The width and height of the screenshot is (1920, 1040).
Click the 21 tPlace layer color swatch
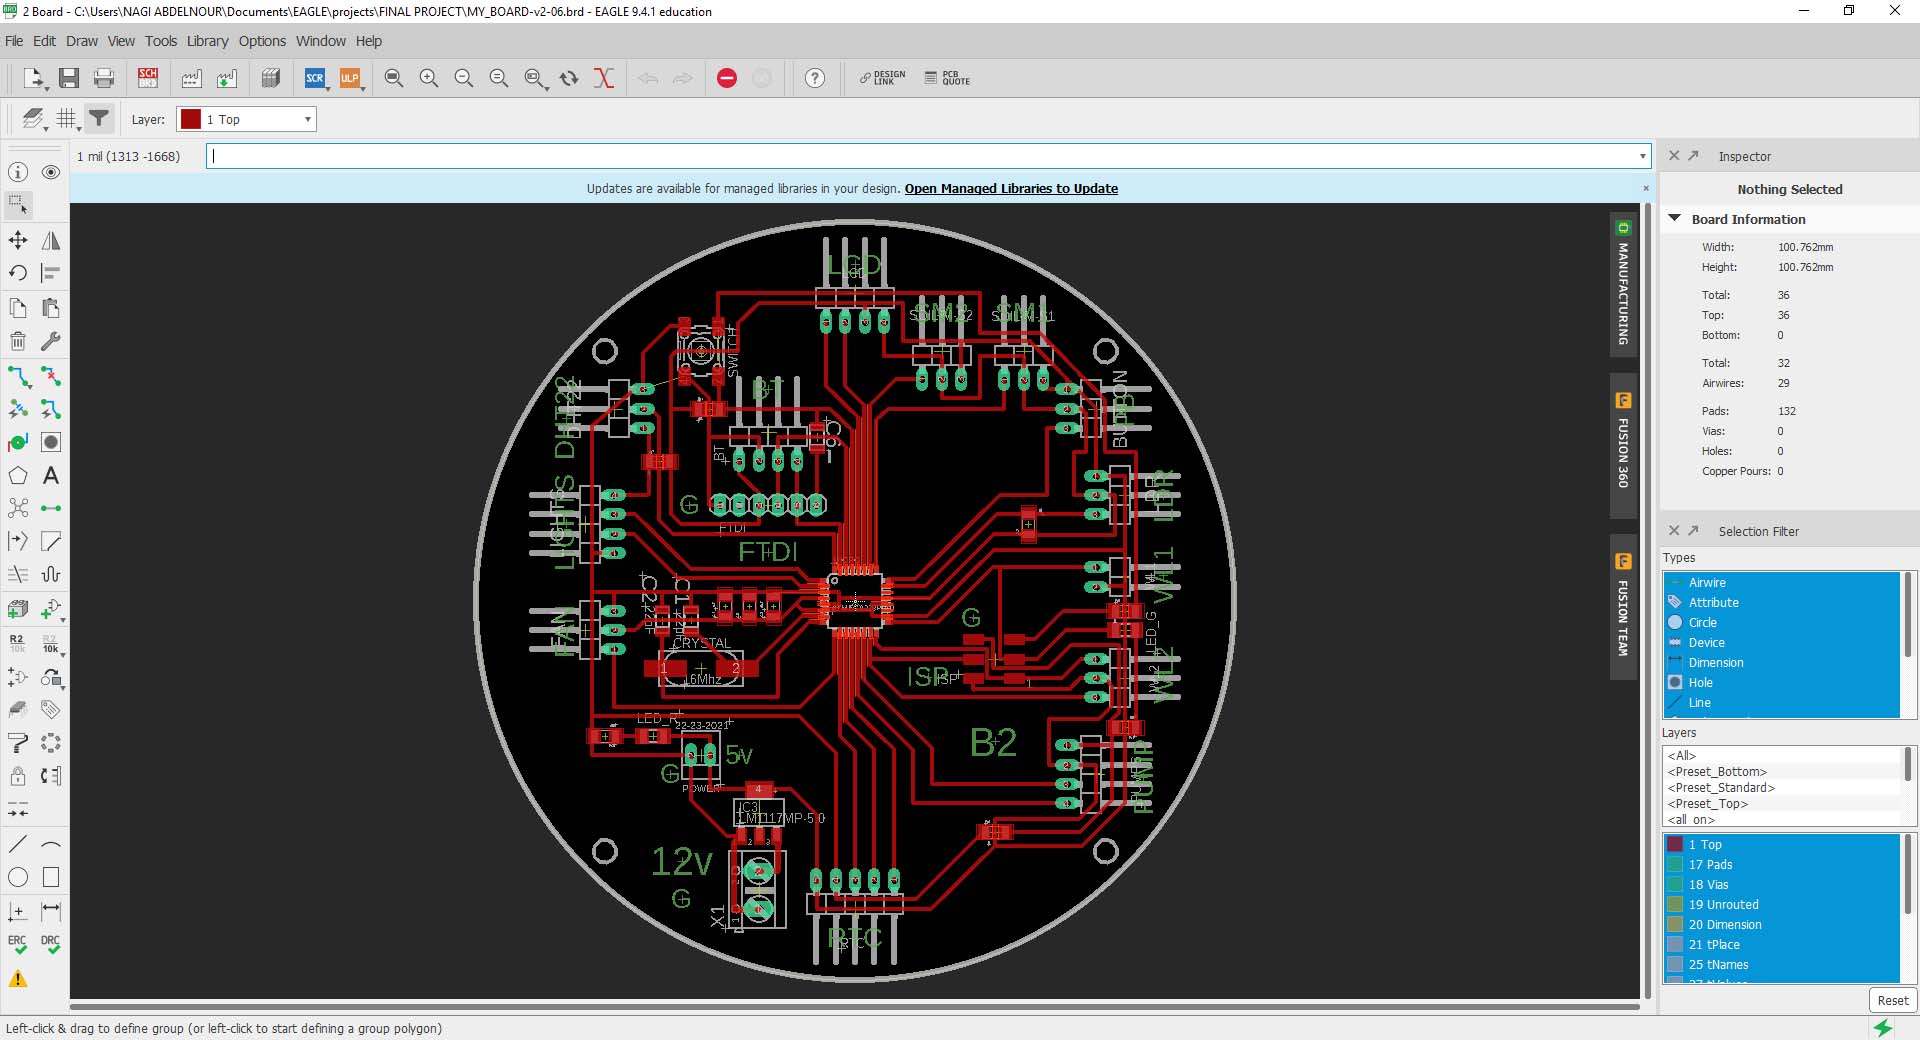pos(1675,944)
